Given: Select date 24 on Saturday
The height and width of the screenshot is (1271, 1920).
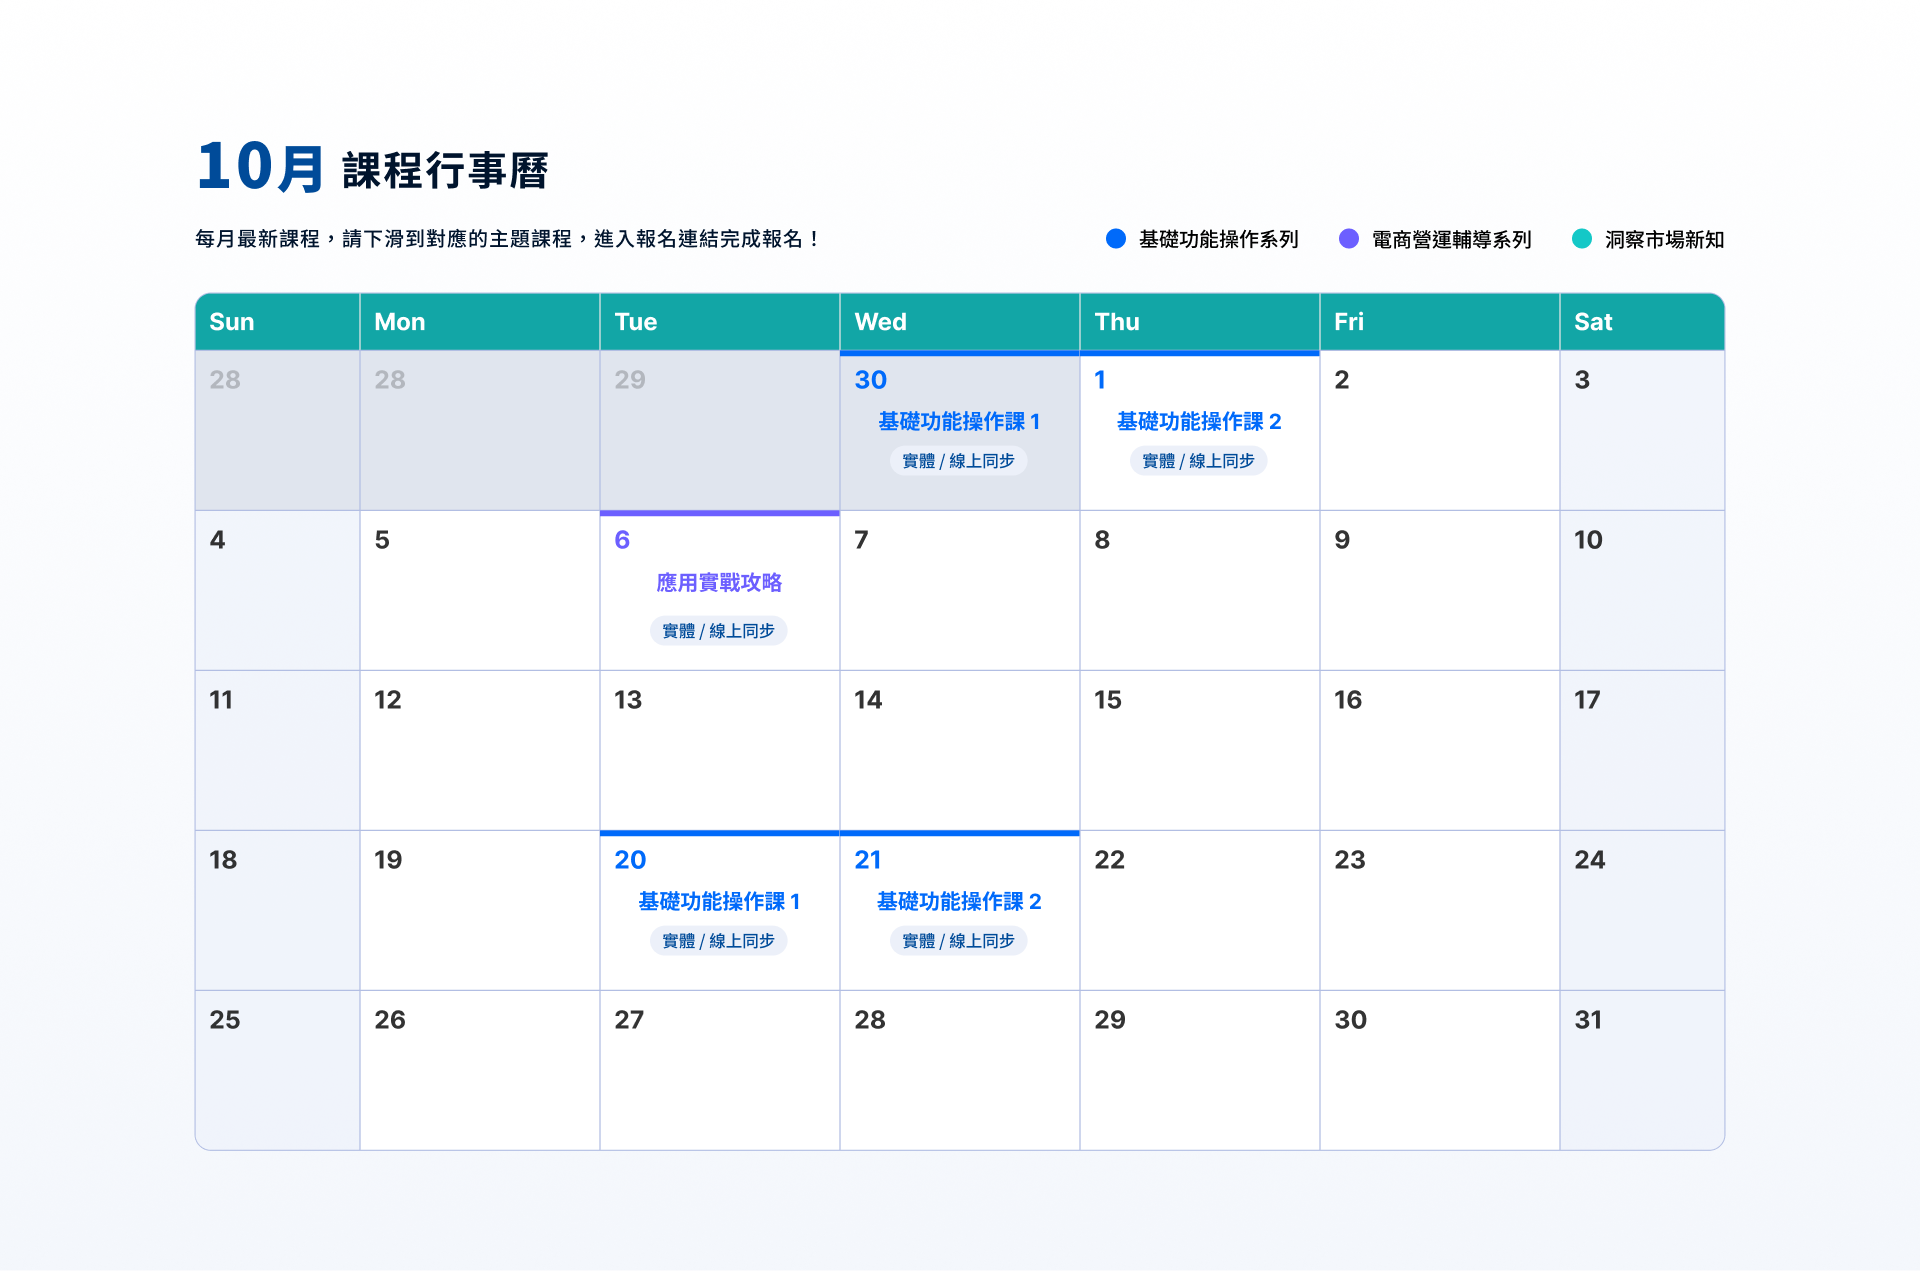Looking at the screenshot, I should coord(1590,860).
